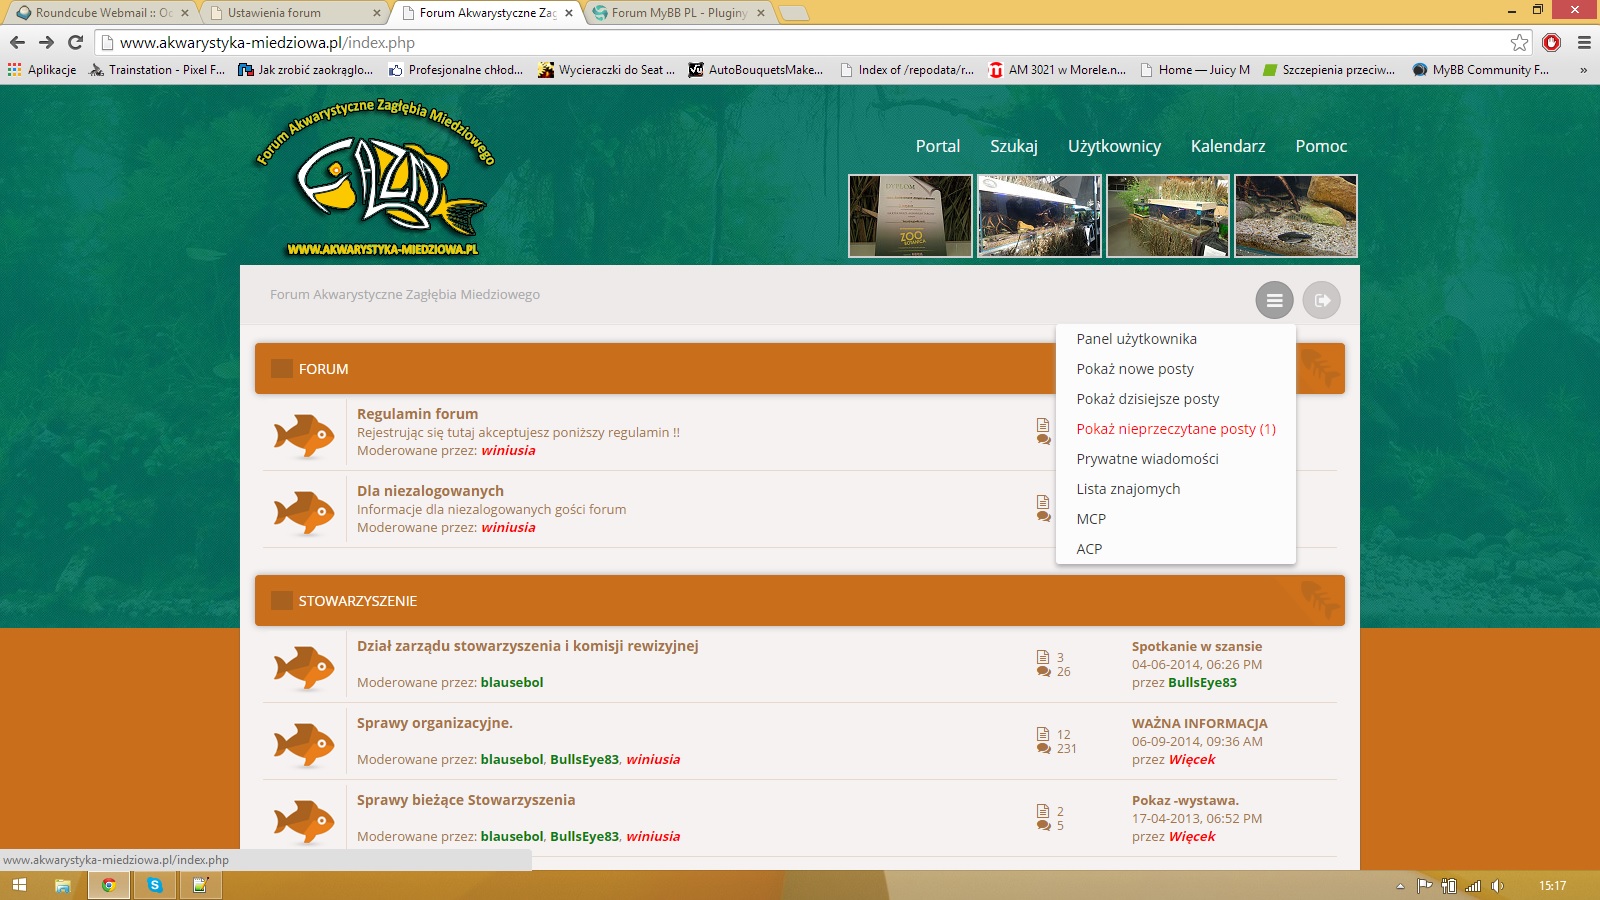This screenshot has width=1600, height=900.
Task: Click the address bar URL field
Action: click(800, 42)
